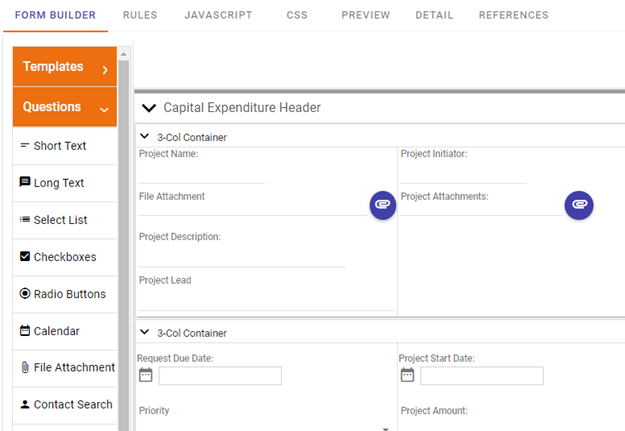The height and width of the screenshot is (431, 625).
Task: Click the Long Text question icon
Action: coord(25,183)
